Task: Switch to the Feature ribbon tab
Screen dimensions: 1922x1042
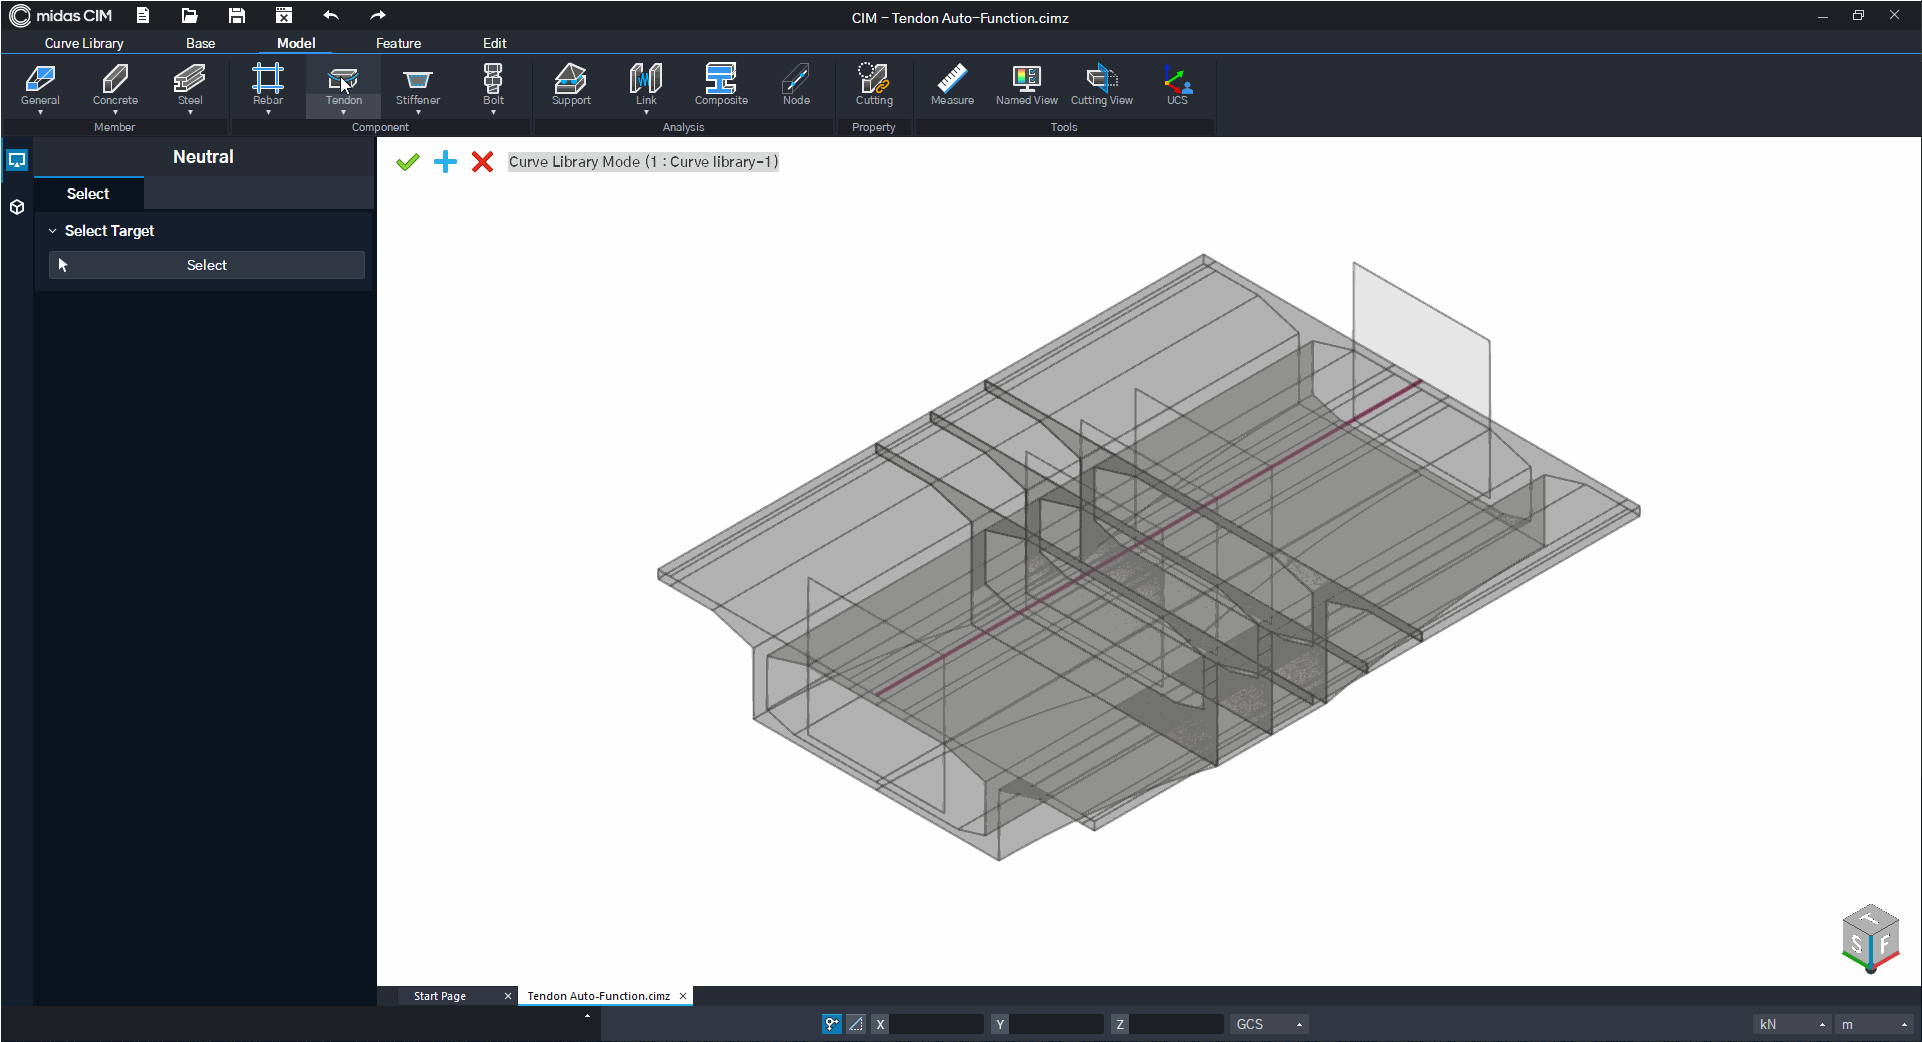Action: [x=398, y=43]
